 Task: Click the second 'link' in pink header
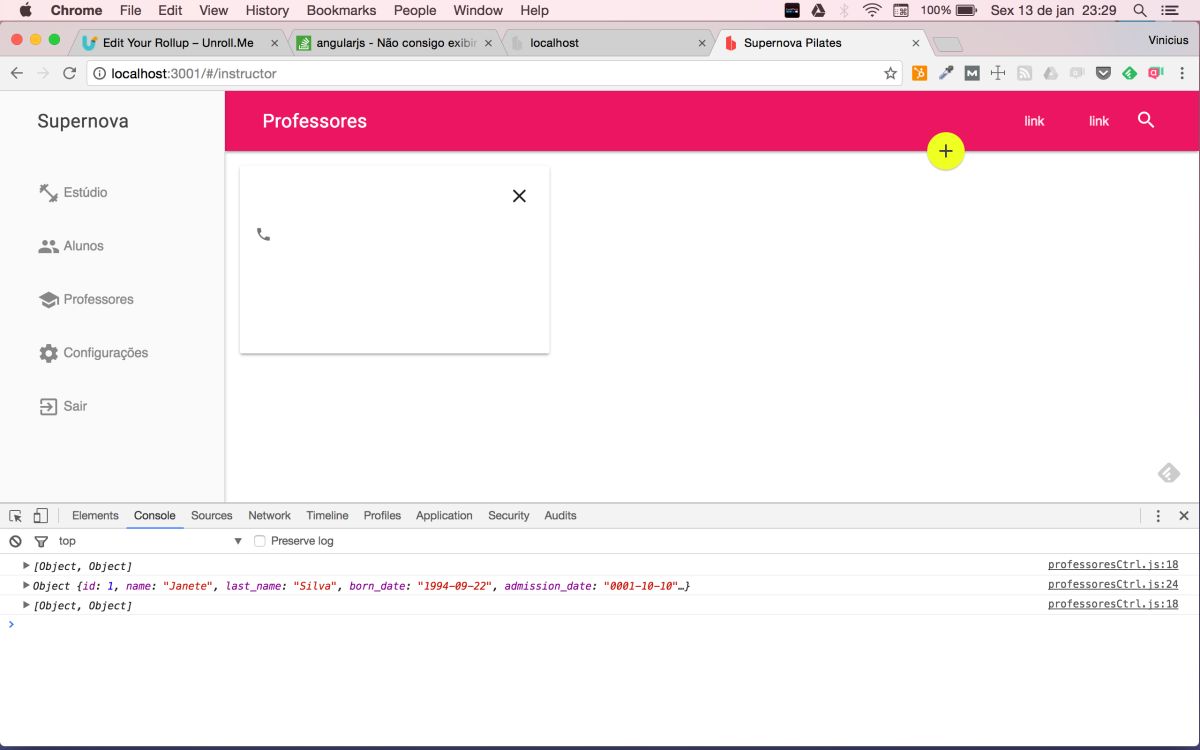click(1099, 121)
